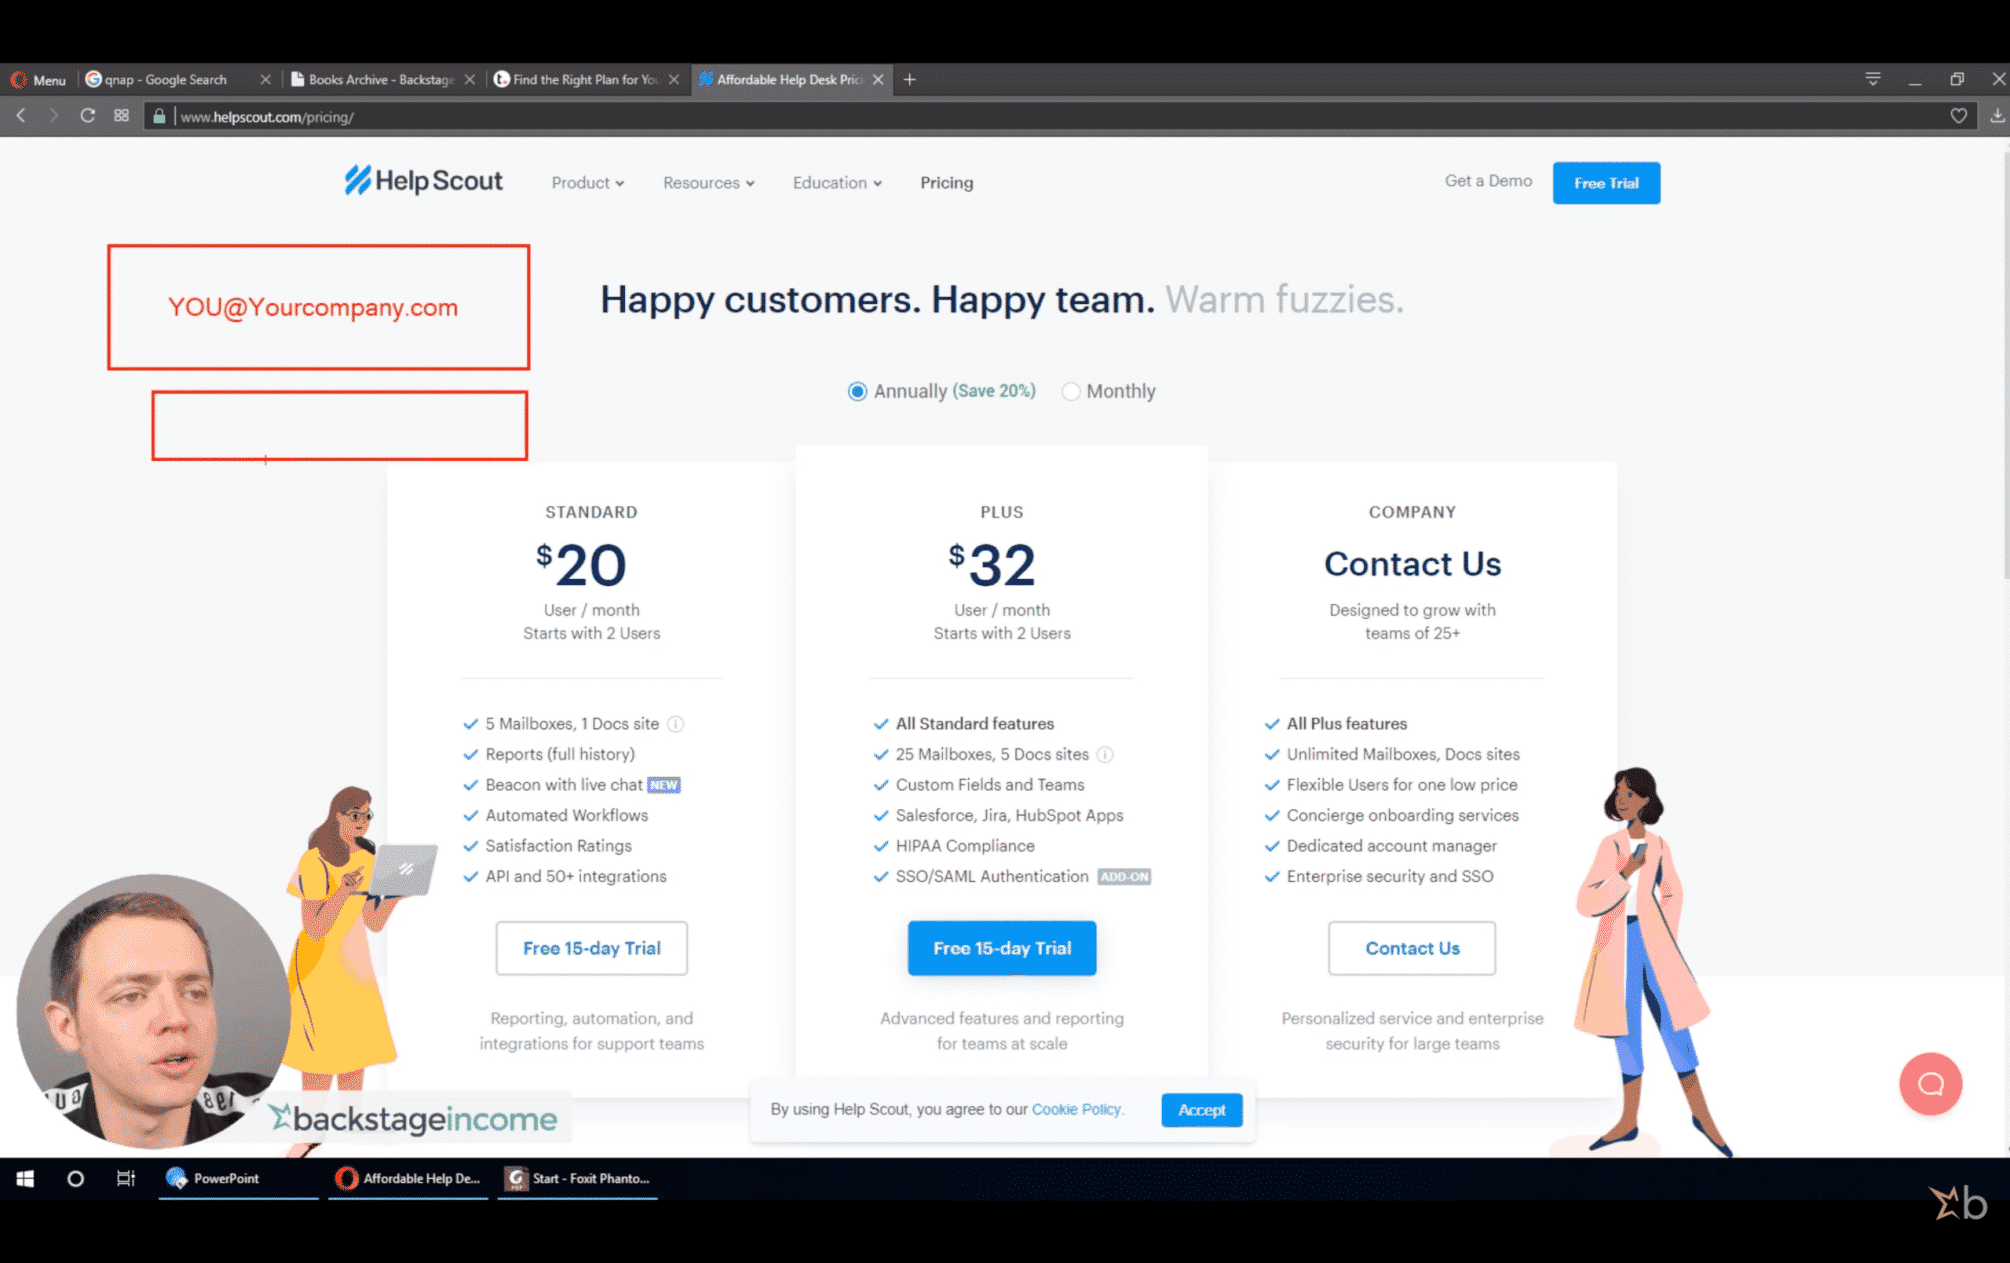Click the $32 Plus price

993,565
